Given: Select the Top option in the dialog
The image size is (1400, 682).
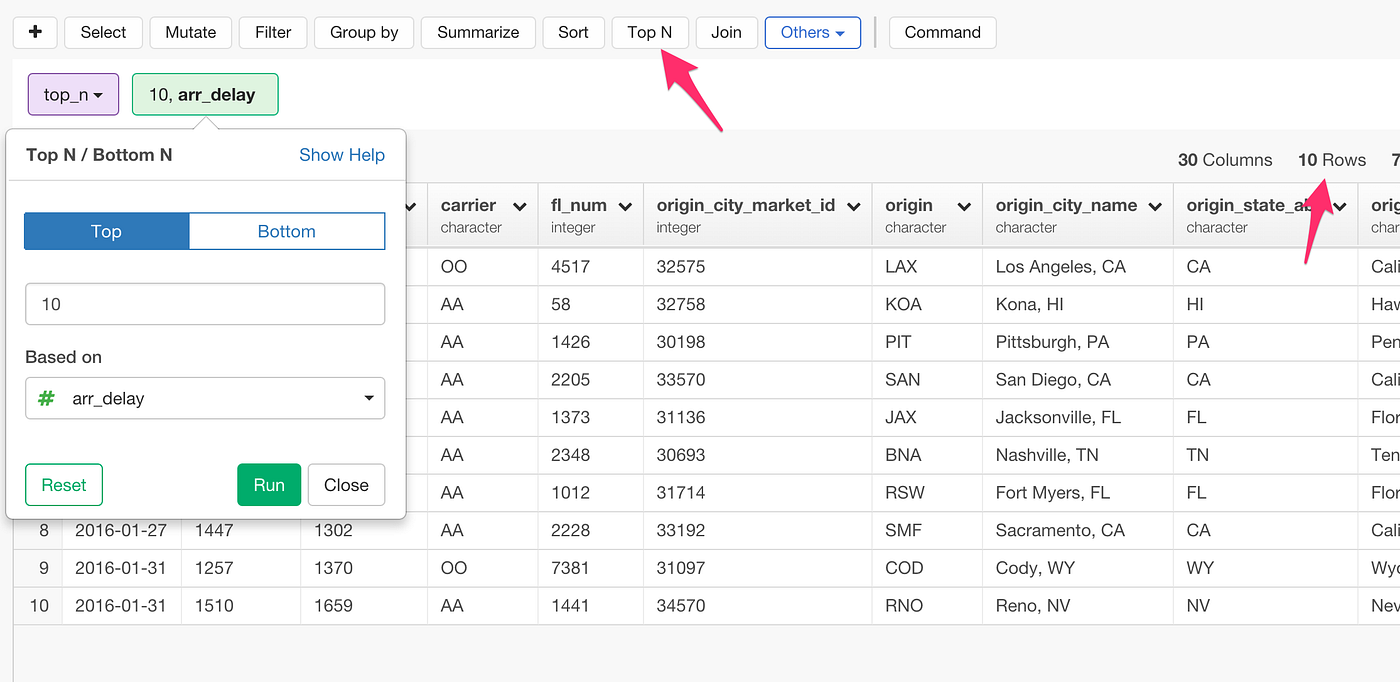Looking at the screenshot, I should coord(106,231).
